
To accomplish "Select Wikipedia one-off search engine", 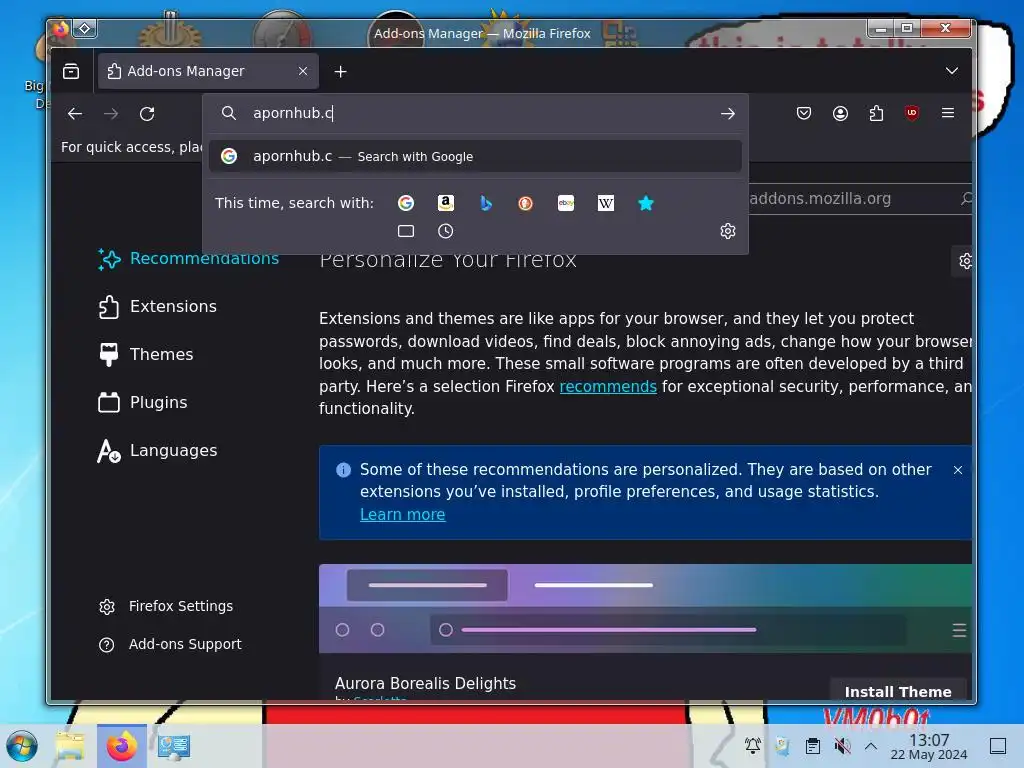I will 605,203.
